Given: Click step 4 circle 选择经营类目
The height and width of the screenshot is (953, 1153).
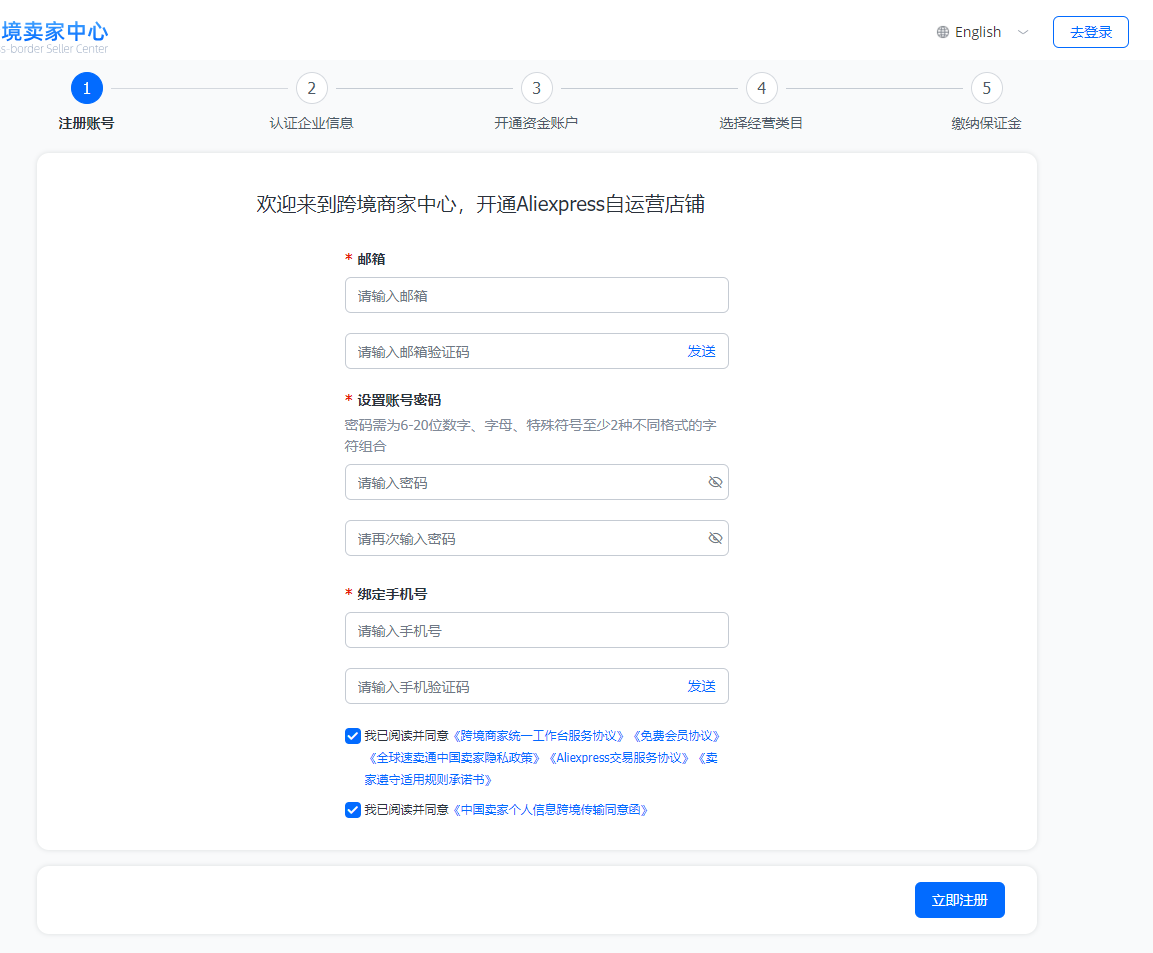Looking at the screenshot, I should click(x=761, y=88).
